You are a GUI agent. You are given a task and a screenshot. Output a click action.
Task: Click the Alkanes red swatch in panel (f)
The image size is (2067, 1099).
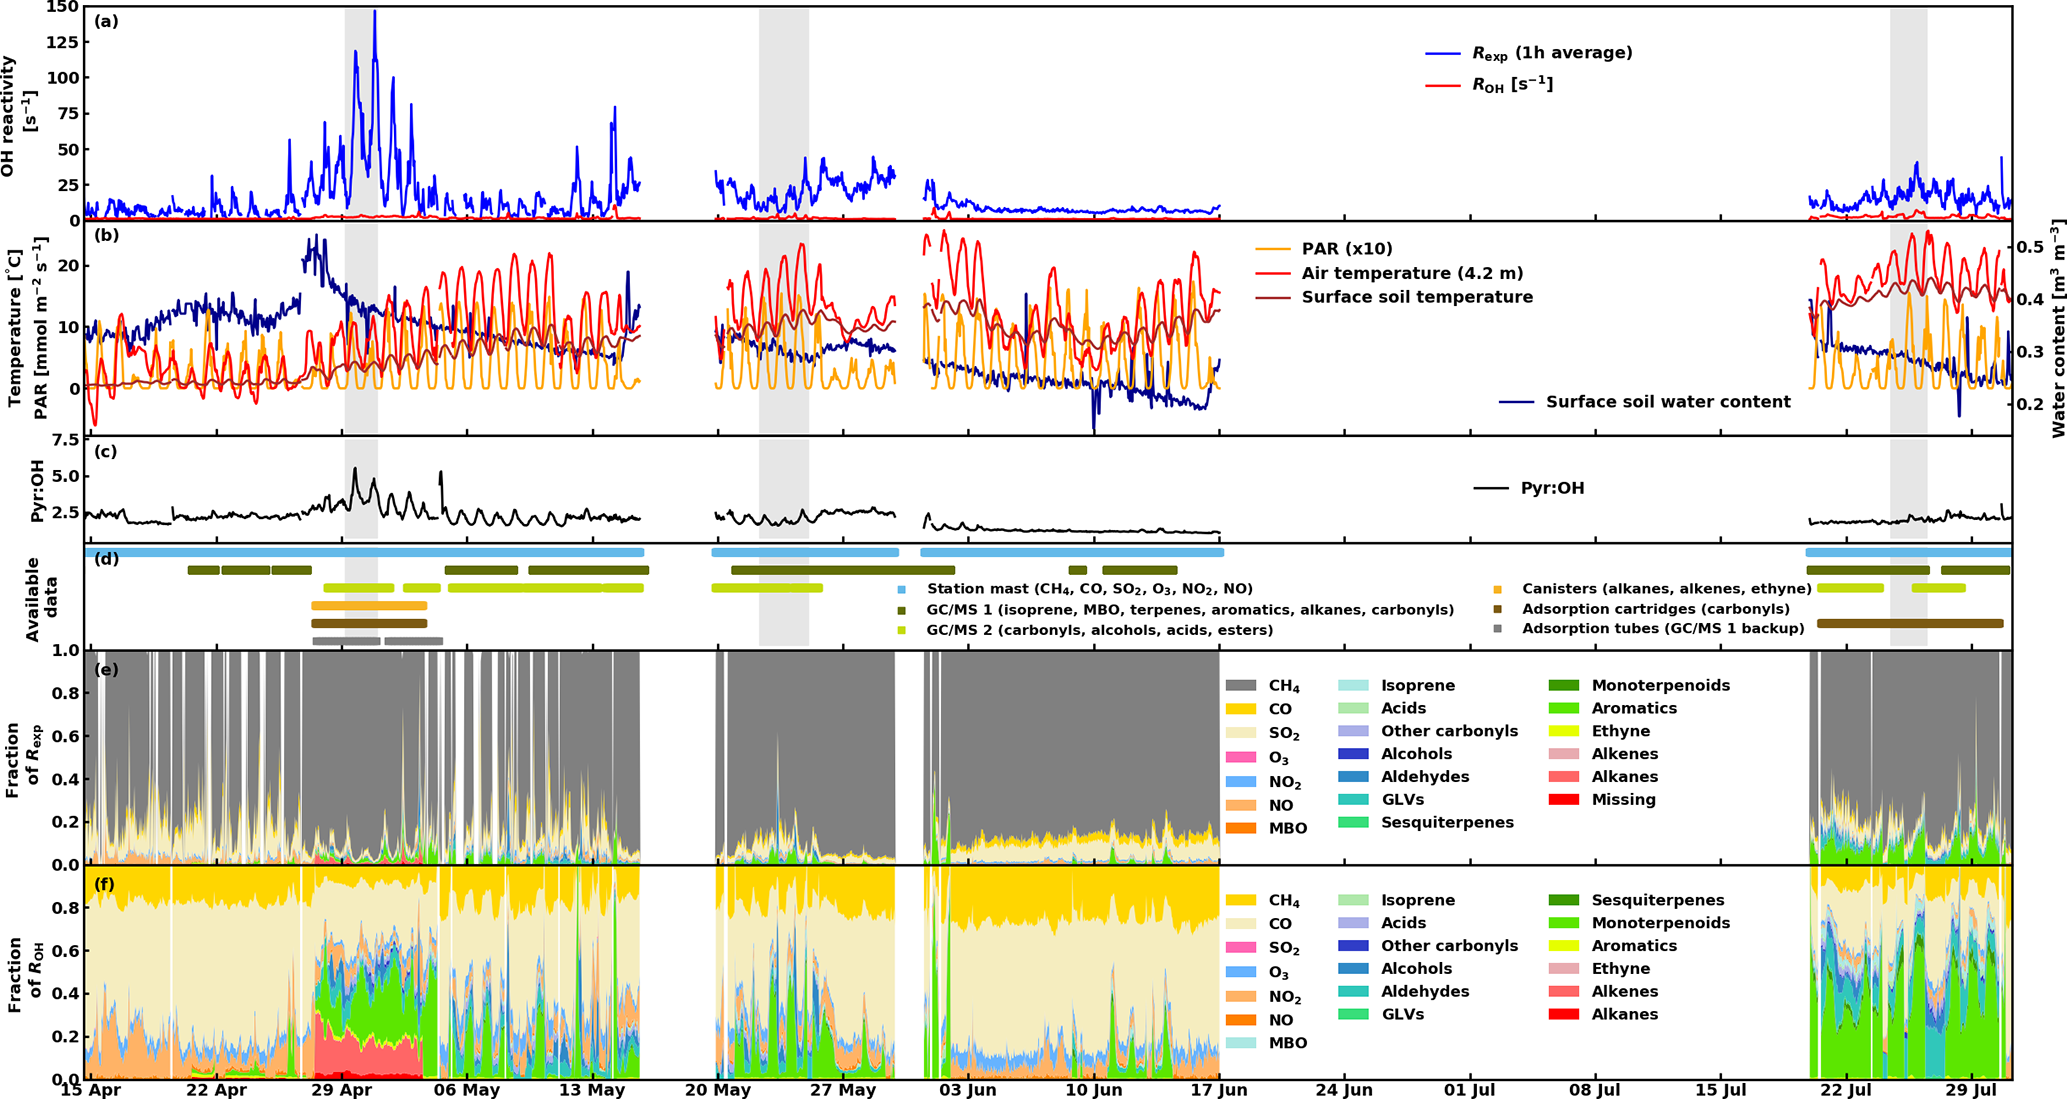click(x=1564, y=1015)
